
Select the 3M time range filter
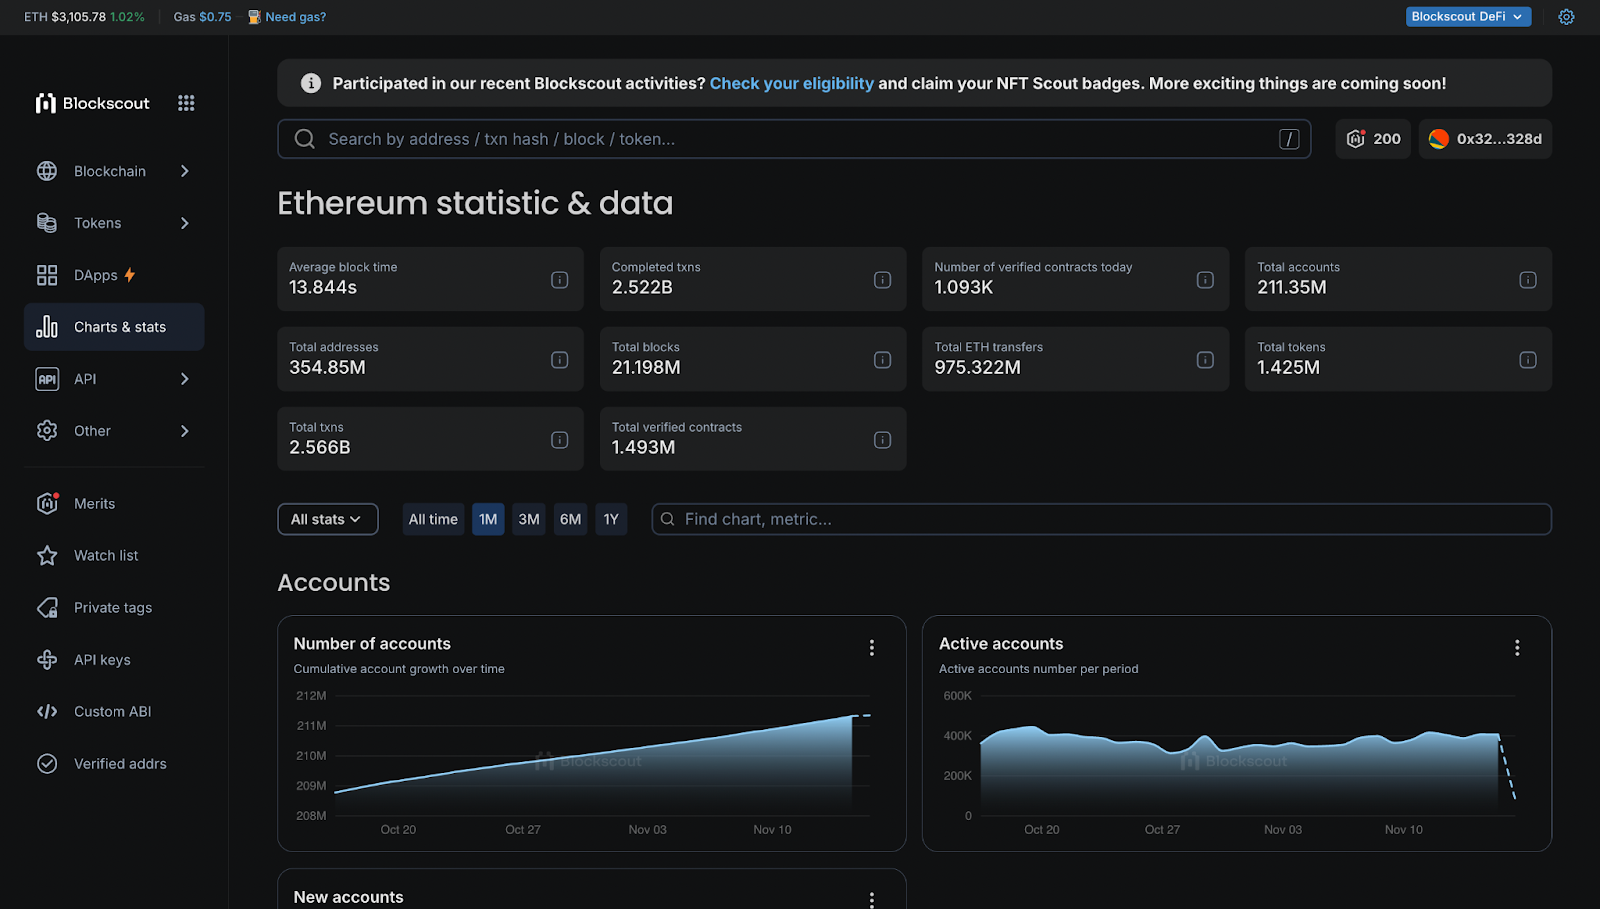click(529, 519)
